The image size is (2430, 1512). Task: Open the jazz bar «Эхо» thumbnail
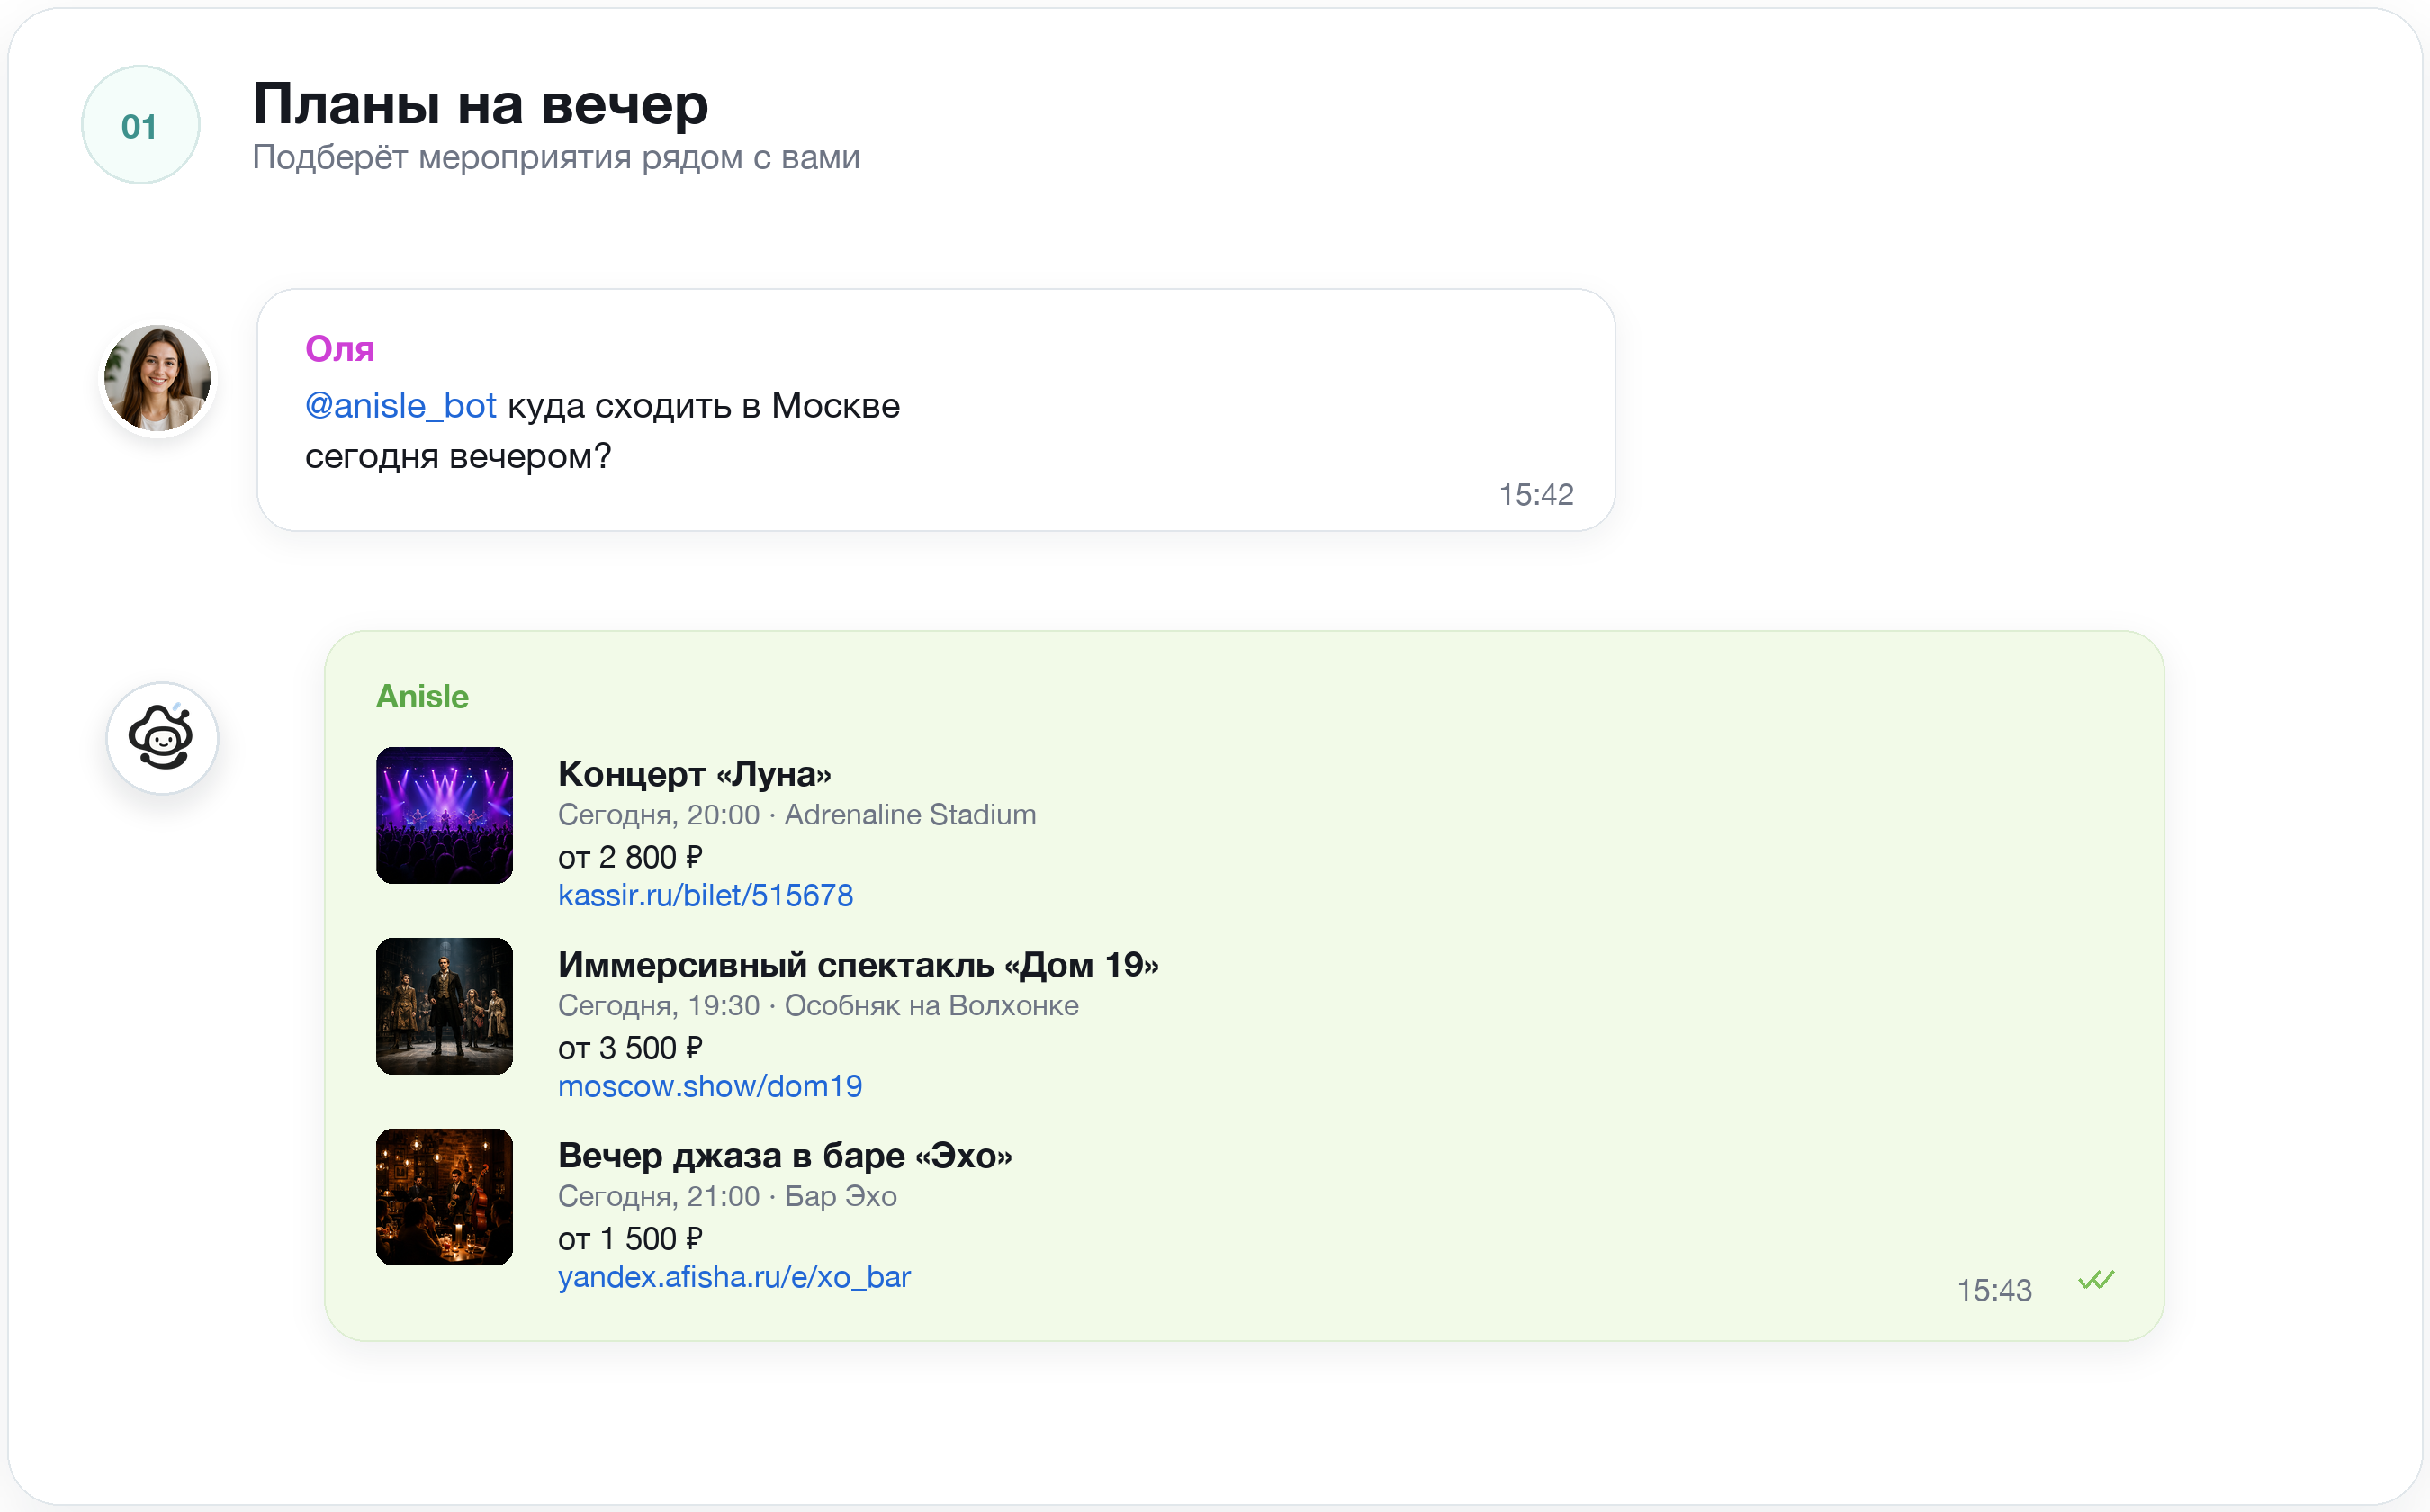(444, 1197)
